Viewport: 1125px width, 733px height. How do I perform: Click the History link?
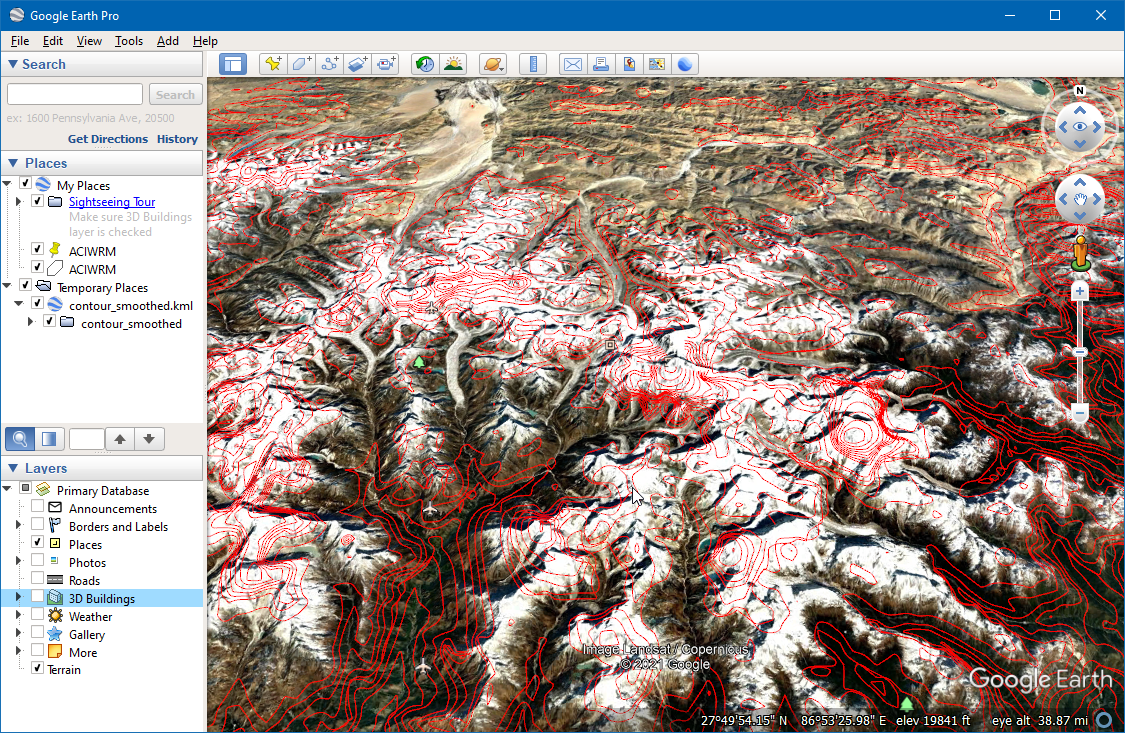[177, 139]
